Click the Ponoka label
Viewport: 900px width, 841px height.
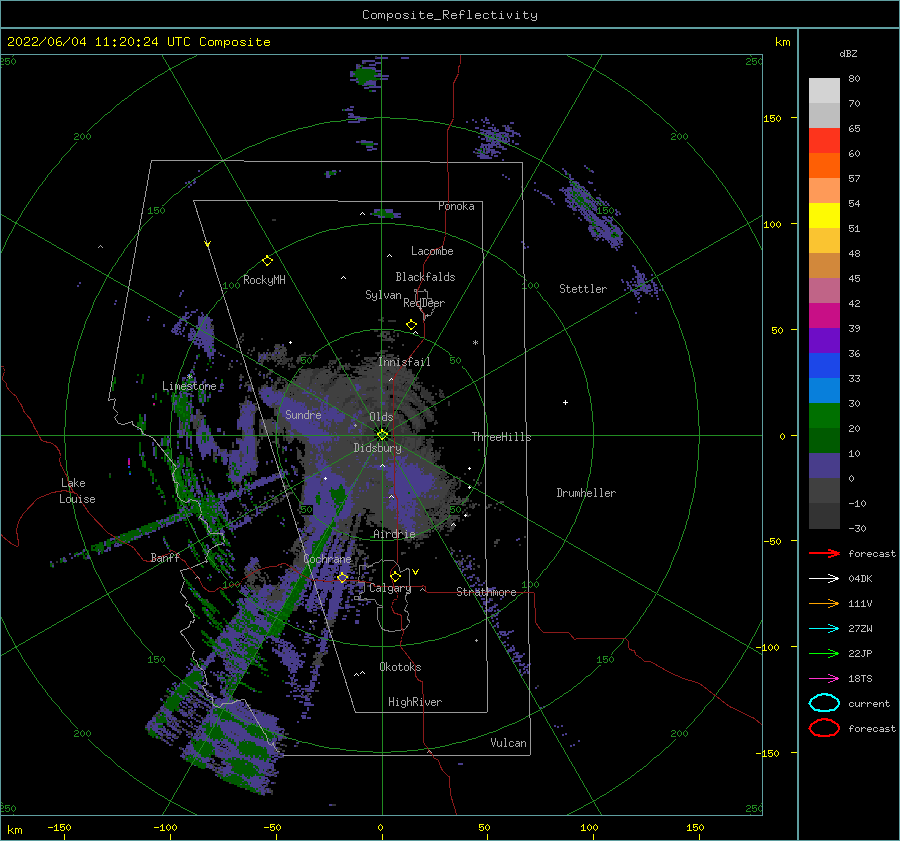click(456, 206)
